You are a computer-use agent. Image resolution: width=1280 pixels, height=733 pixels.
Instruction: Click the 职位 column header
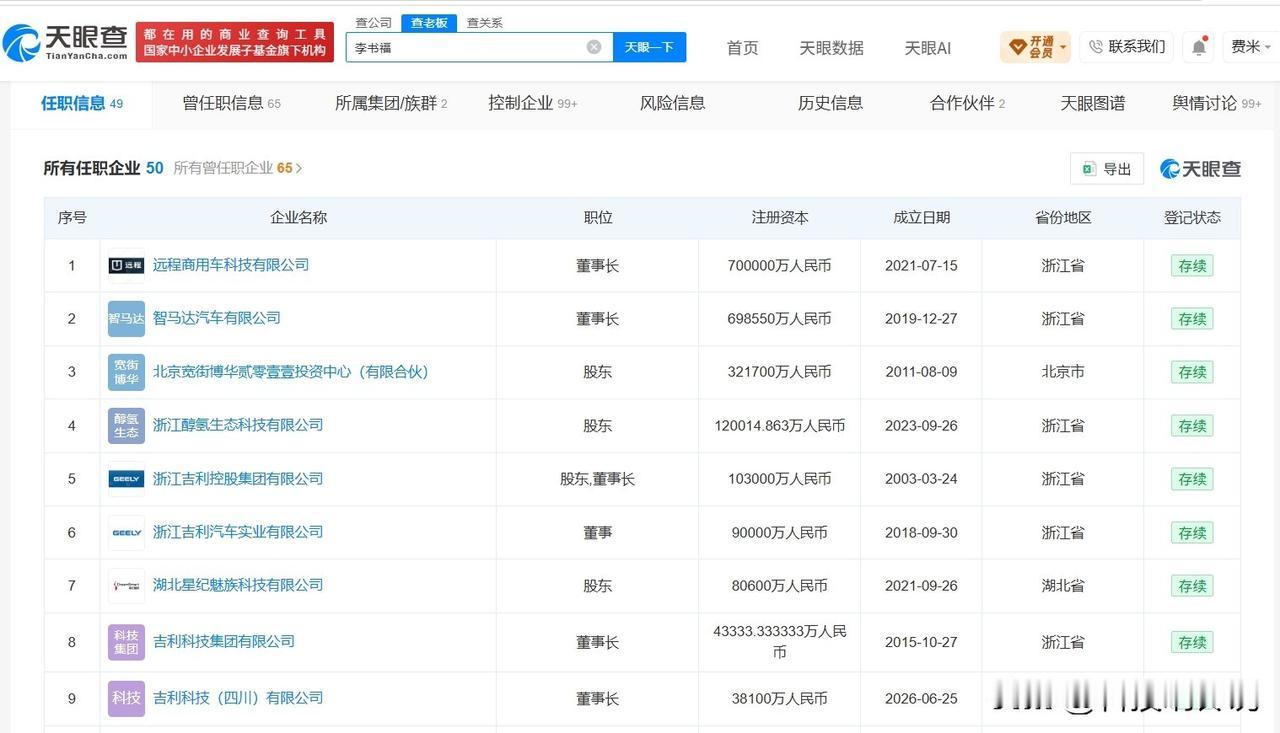tap(598, 217)
